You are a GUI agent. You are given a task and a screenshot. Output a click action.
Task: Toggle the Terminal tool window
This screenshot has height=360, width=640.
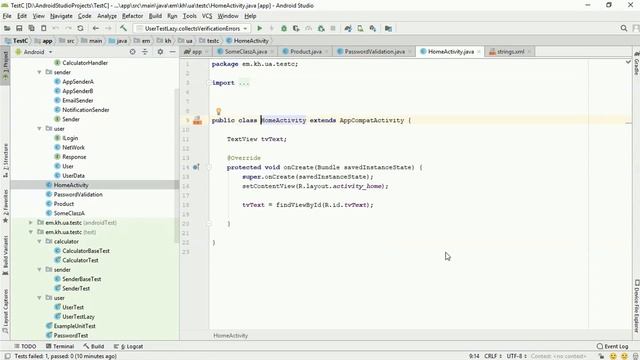click(60, 346)
